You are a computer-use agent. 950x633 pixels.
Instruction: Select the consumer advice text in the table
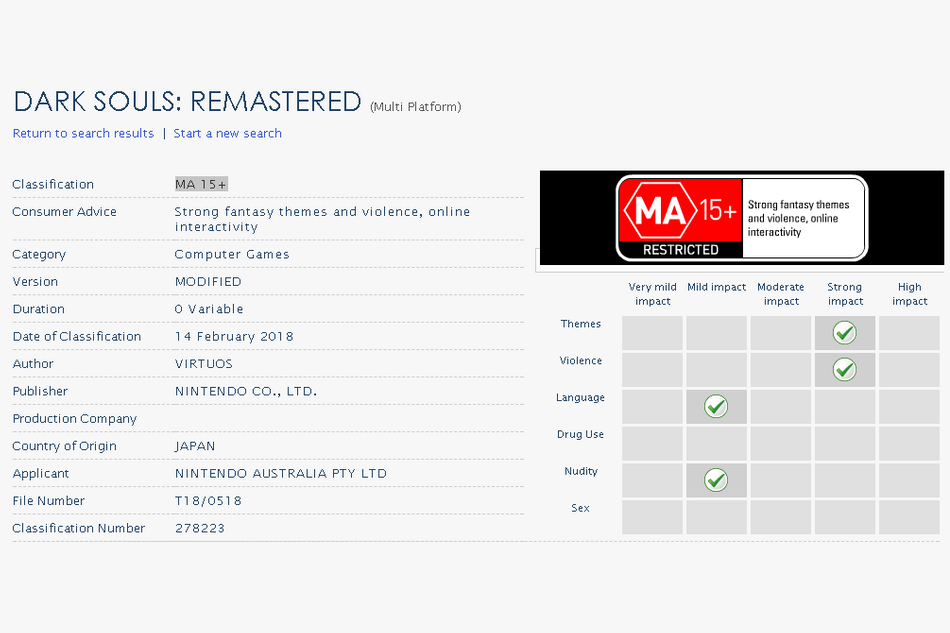point(322,219)
